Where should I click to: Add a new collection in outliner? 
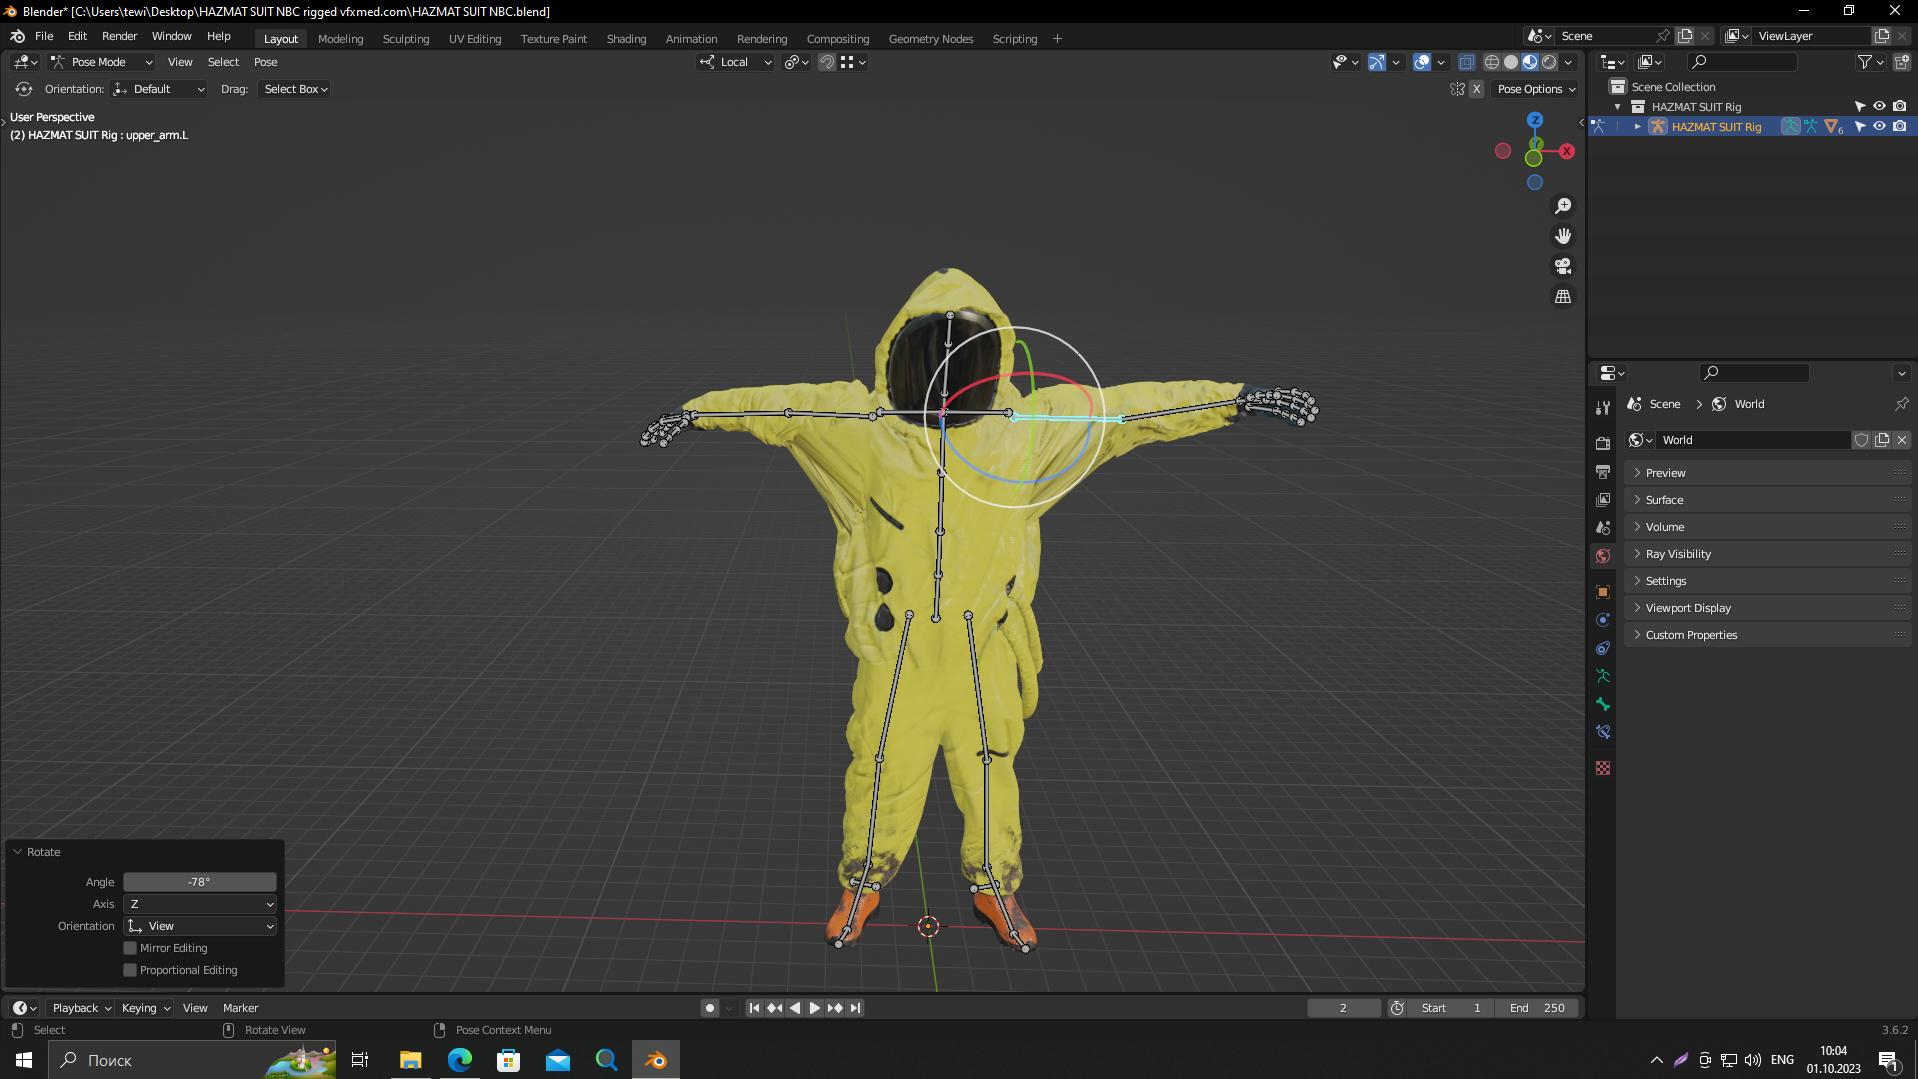pos(1902,62)
